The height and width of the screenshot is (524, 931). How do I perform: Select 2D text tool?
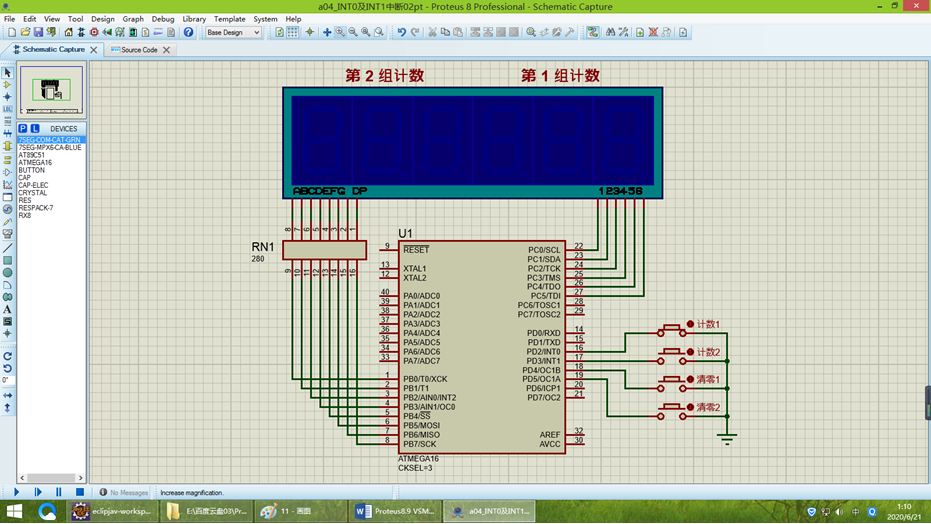click(7, 309)
